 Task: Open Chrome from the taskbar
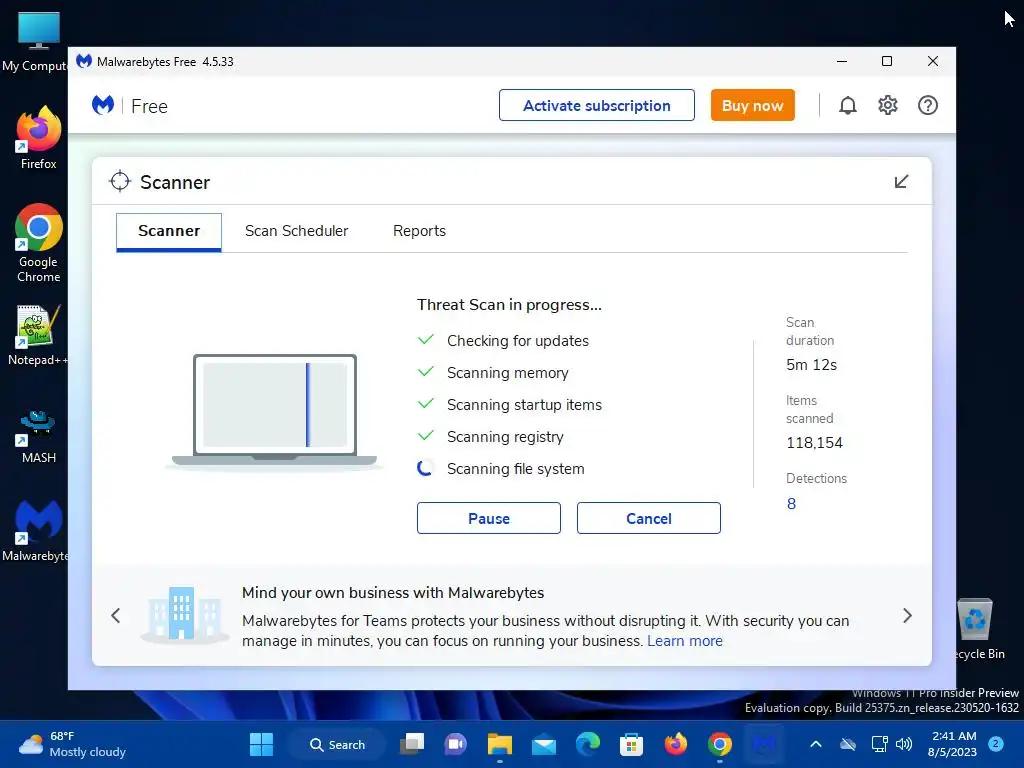(x=720, y=744)
